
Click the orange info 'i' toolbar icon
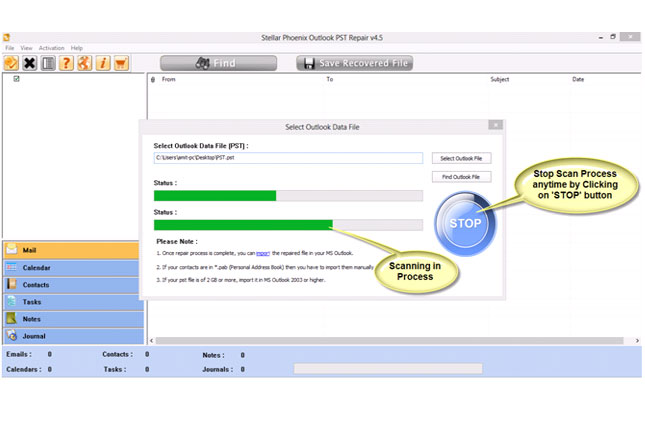pos(103,63)
